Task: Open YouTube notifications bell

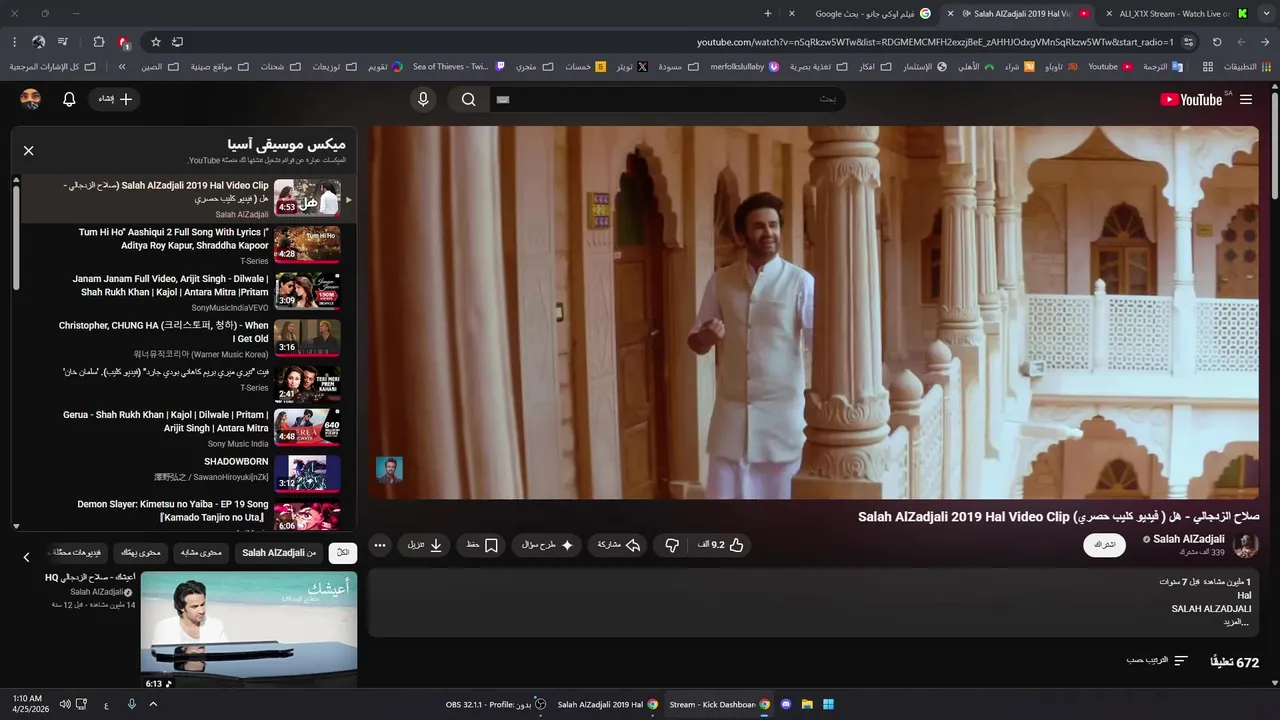Action: (x=69, y=99)
